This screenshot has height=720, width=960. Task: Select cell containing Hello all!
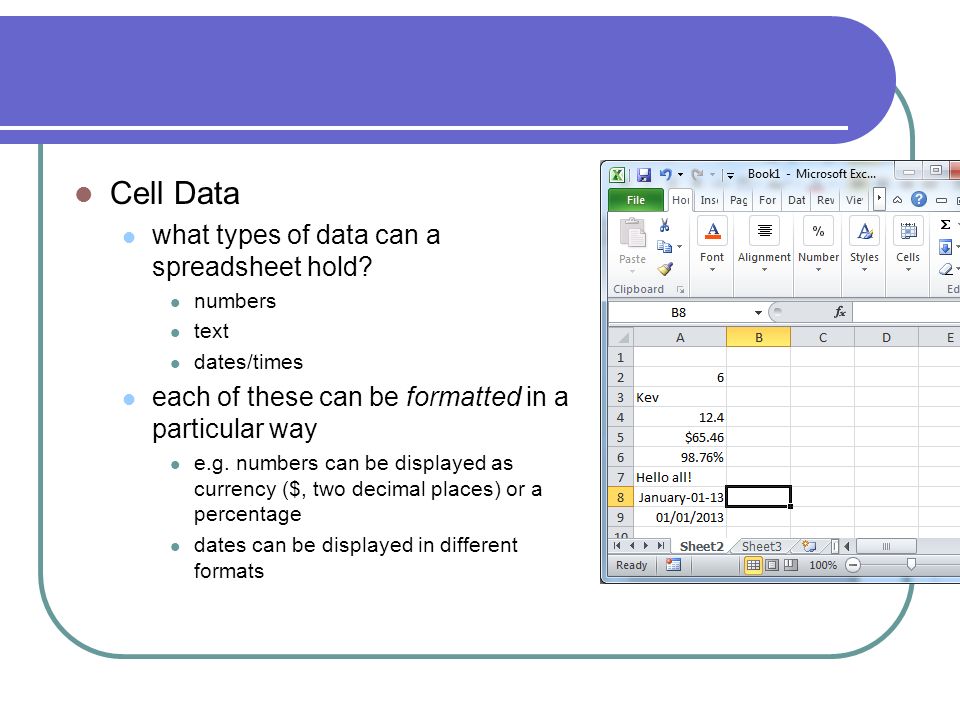point(680,477)
